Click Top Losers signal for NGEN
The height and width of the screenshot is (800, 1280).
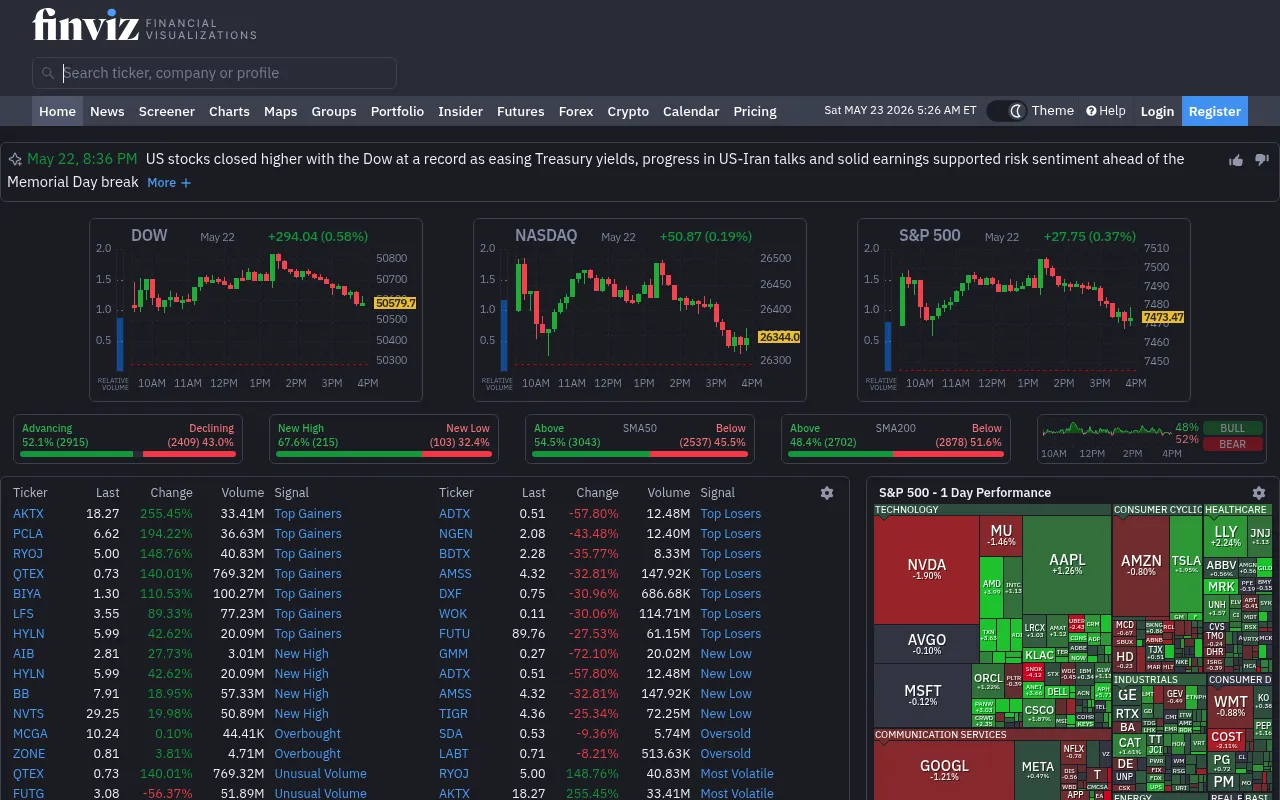[731, 534]
